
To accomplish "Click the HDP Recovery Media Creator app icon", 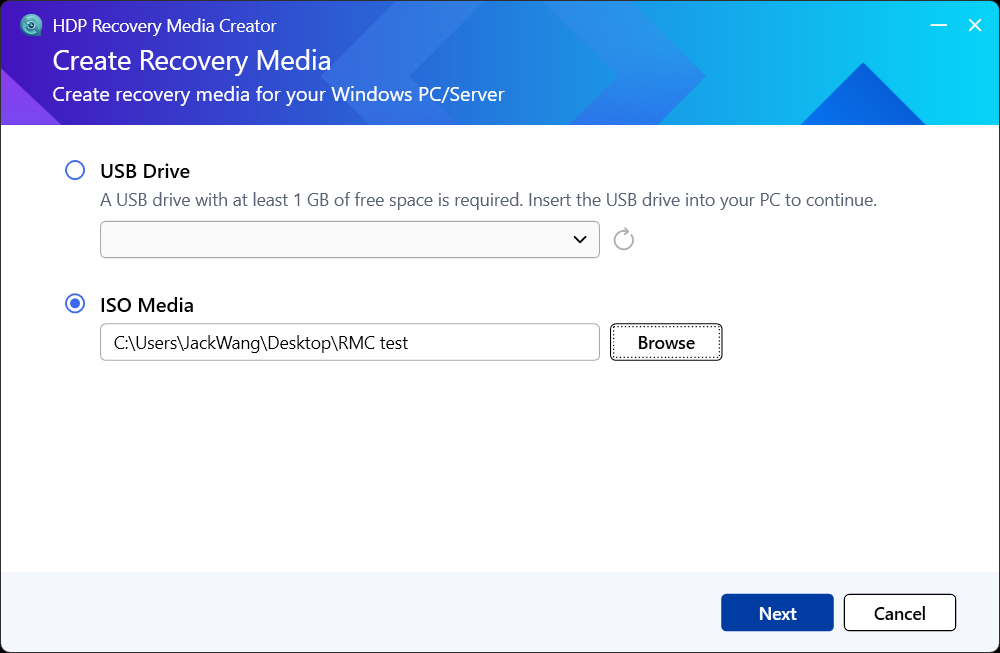I will (x=31, y=26).
